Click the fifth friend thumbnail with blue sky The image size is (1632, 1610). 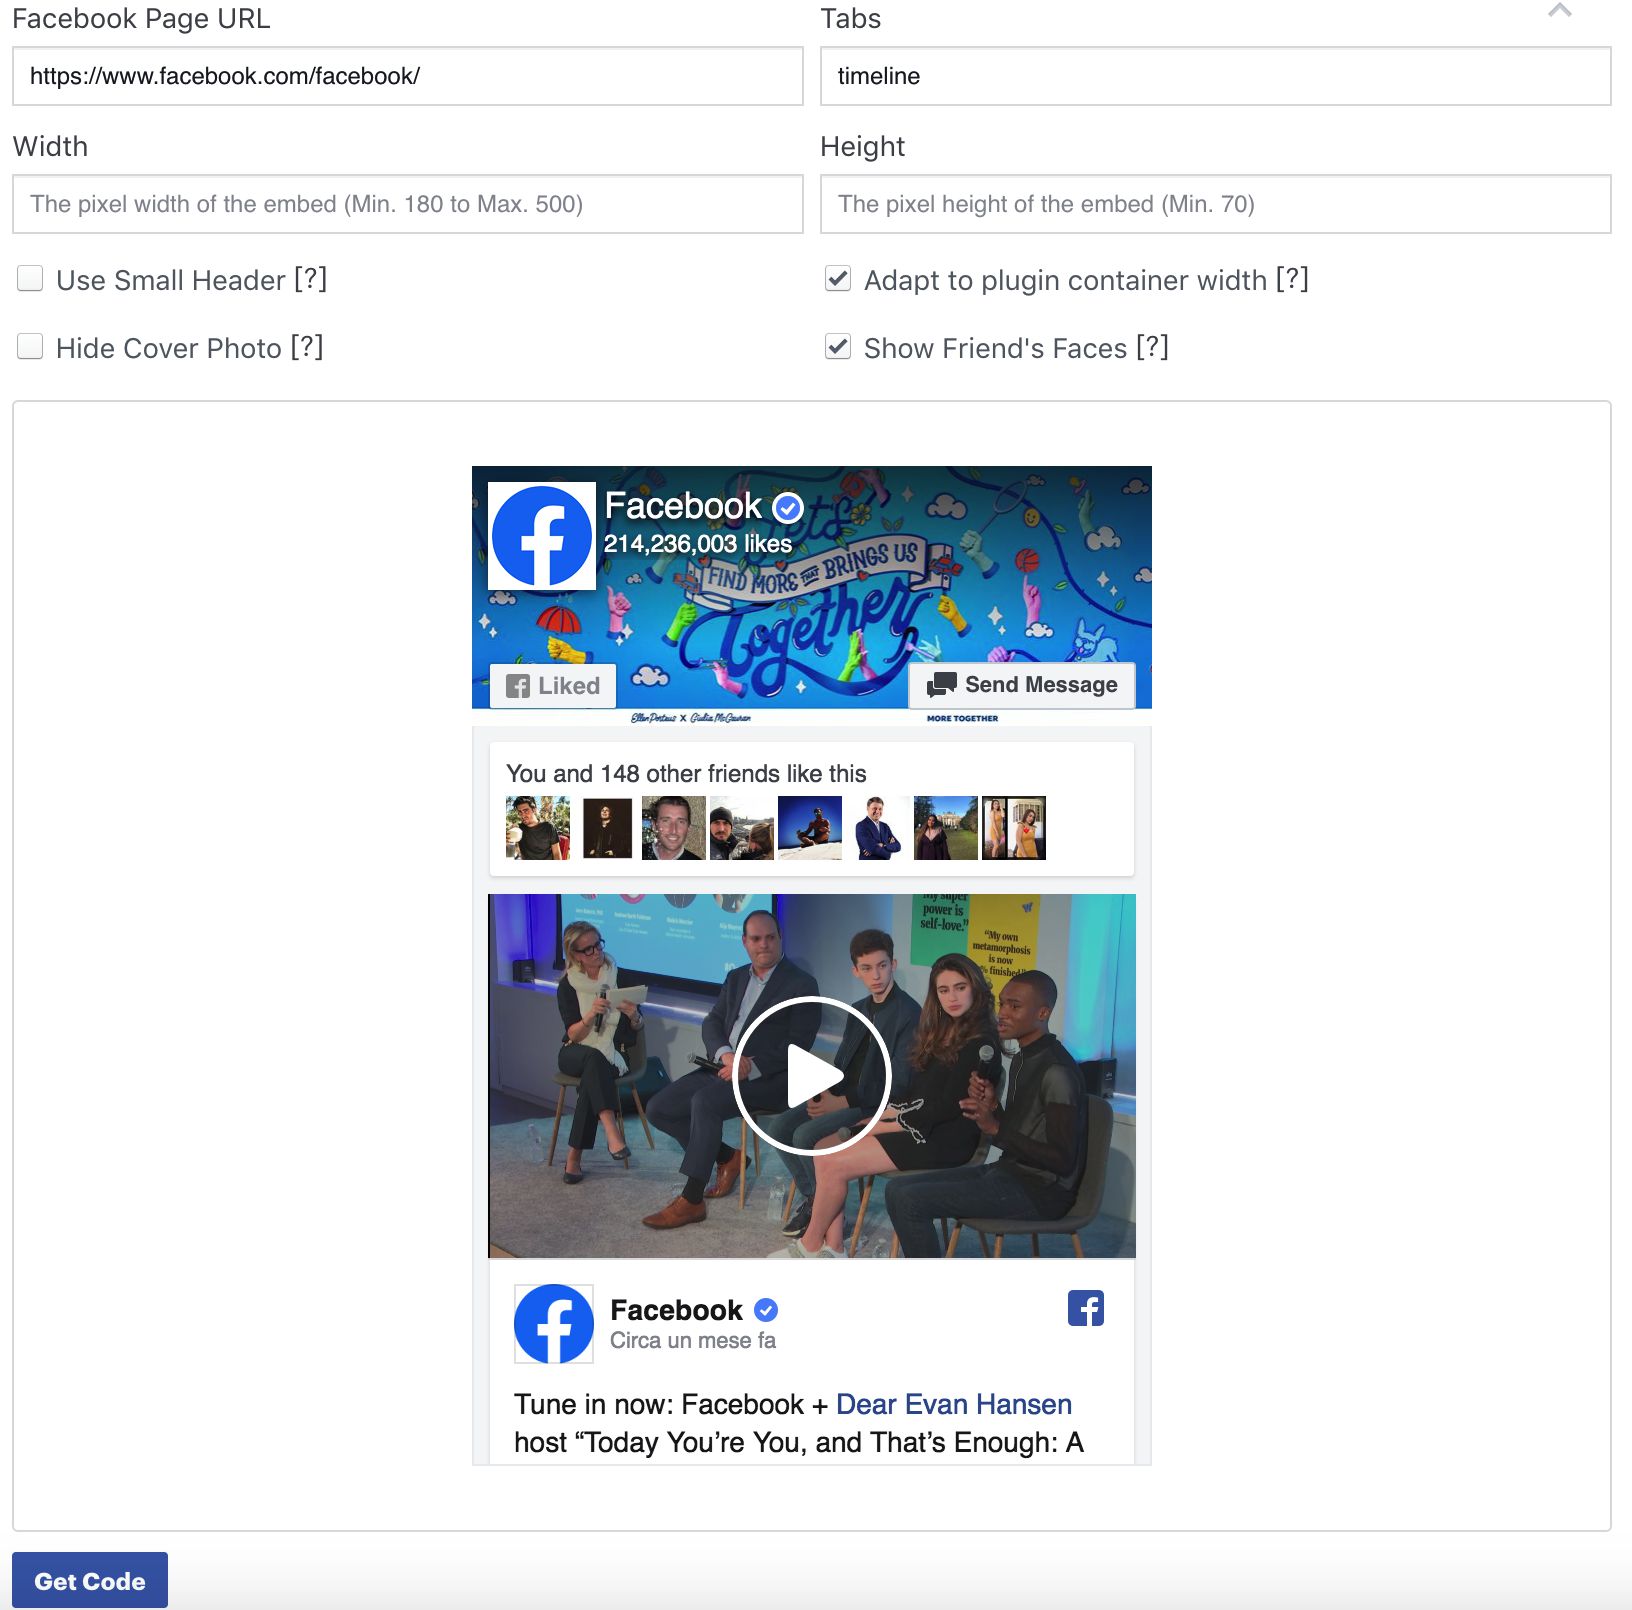pyautogui.click(x=810, y=828)
